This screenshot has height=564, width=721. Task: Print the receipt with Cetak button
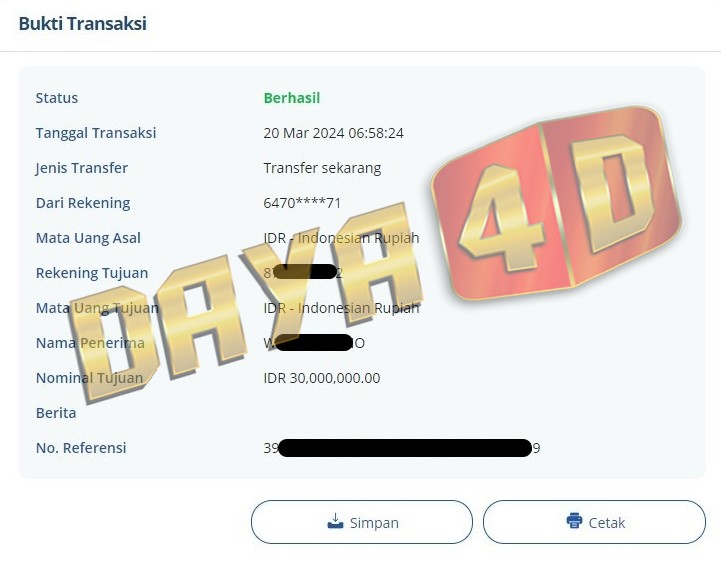tap(594, 522)
